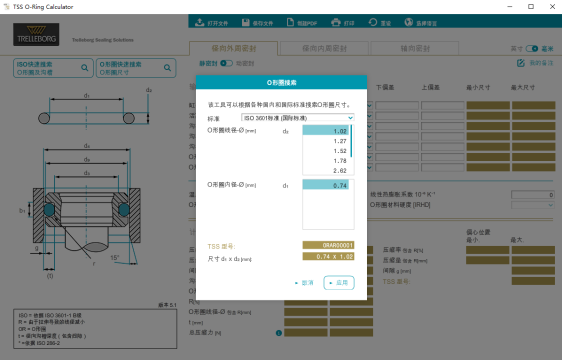Toggle the static/dynamic seal (静密封) switch
562x360 pixels.
click(x=226, y=63)
